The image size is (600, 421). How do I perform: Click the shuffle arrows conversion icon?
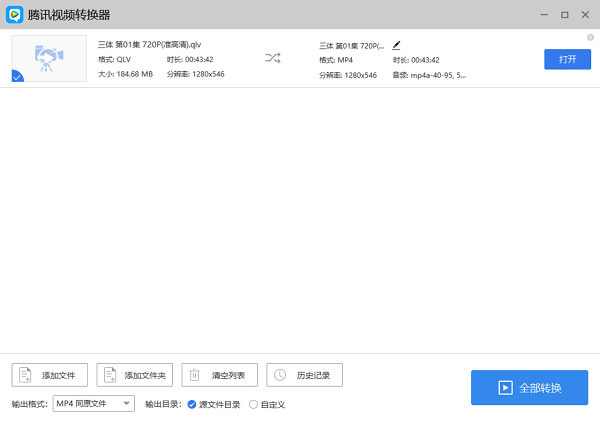(x=273, y=59)
